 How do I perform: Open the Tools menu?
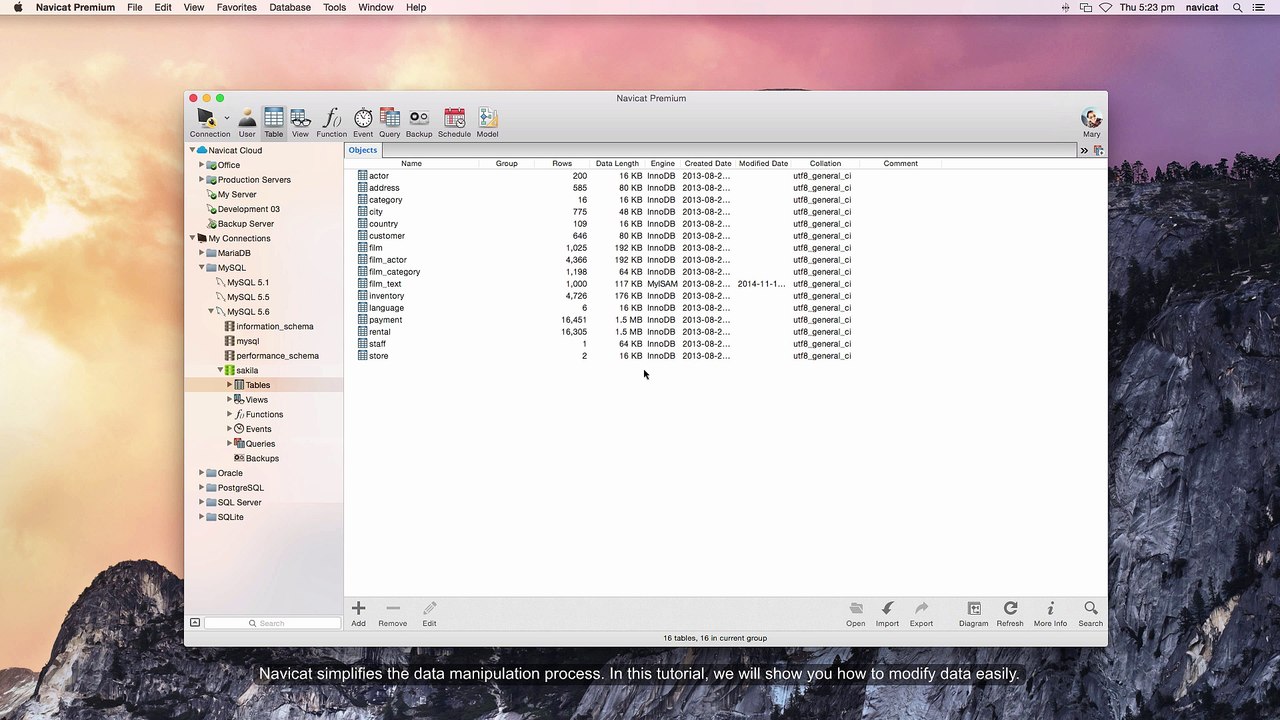(x=334, y=7)
